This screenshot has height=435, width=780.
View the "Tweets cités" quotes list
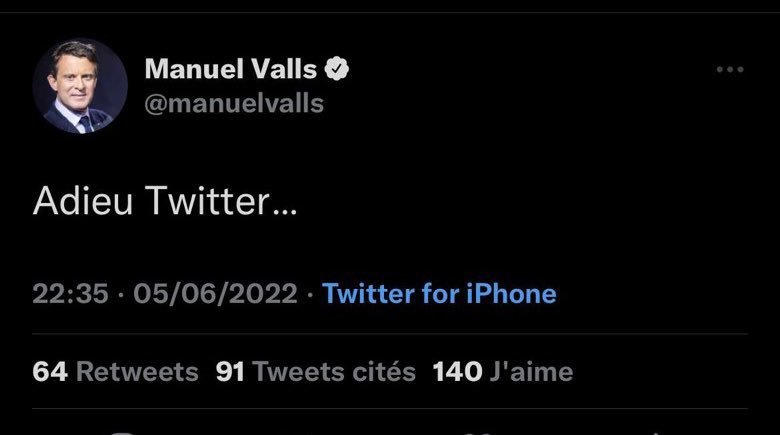[x=334, y=372]
